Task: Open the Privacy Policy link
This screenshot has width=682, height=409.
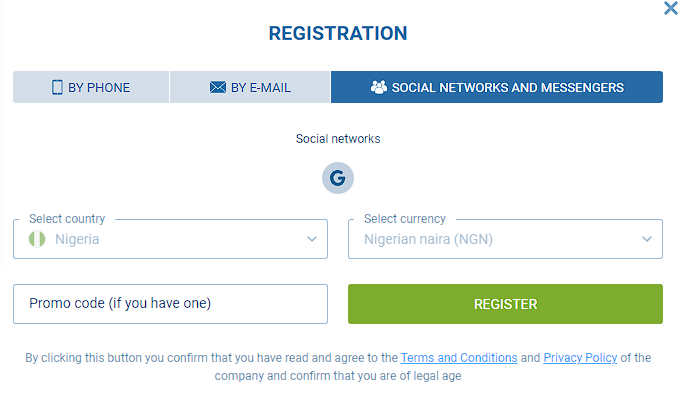Action: [x=581, y=358]
